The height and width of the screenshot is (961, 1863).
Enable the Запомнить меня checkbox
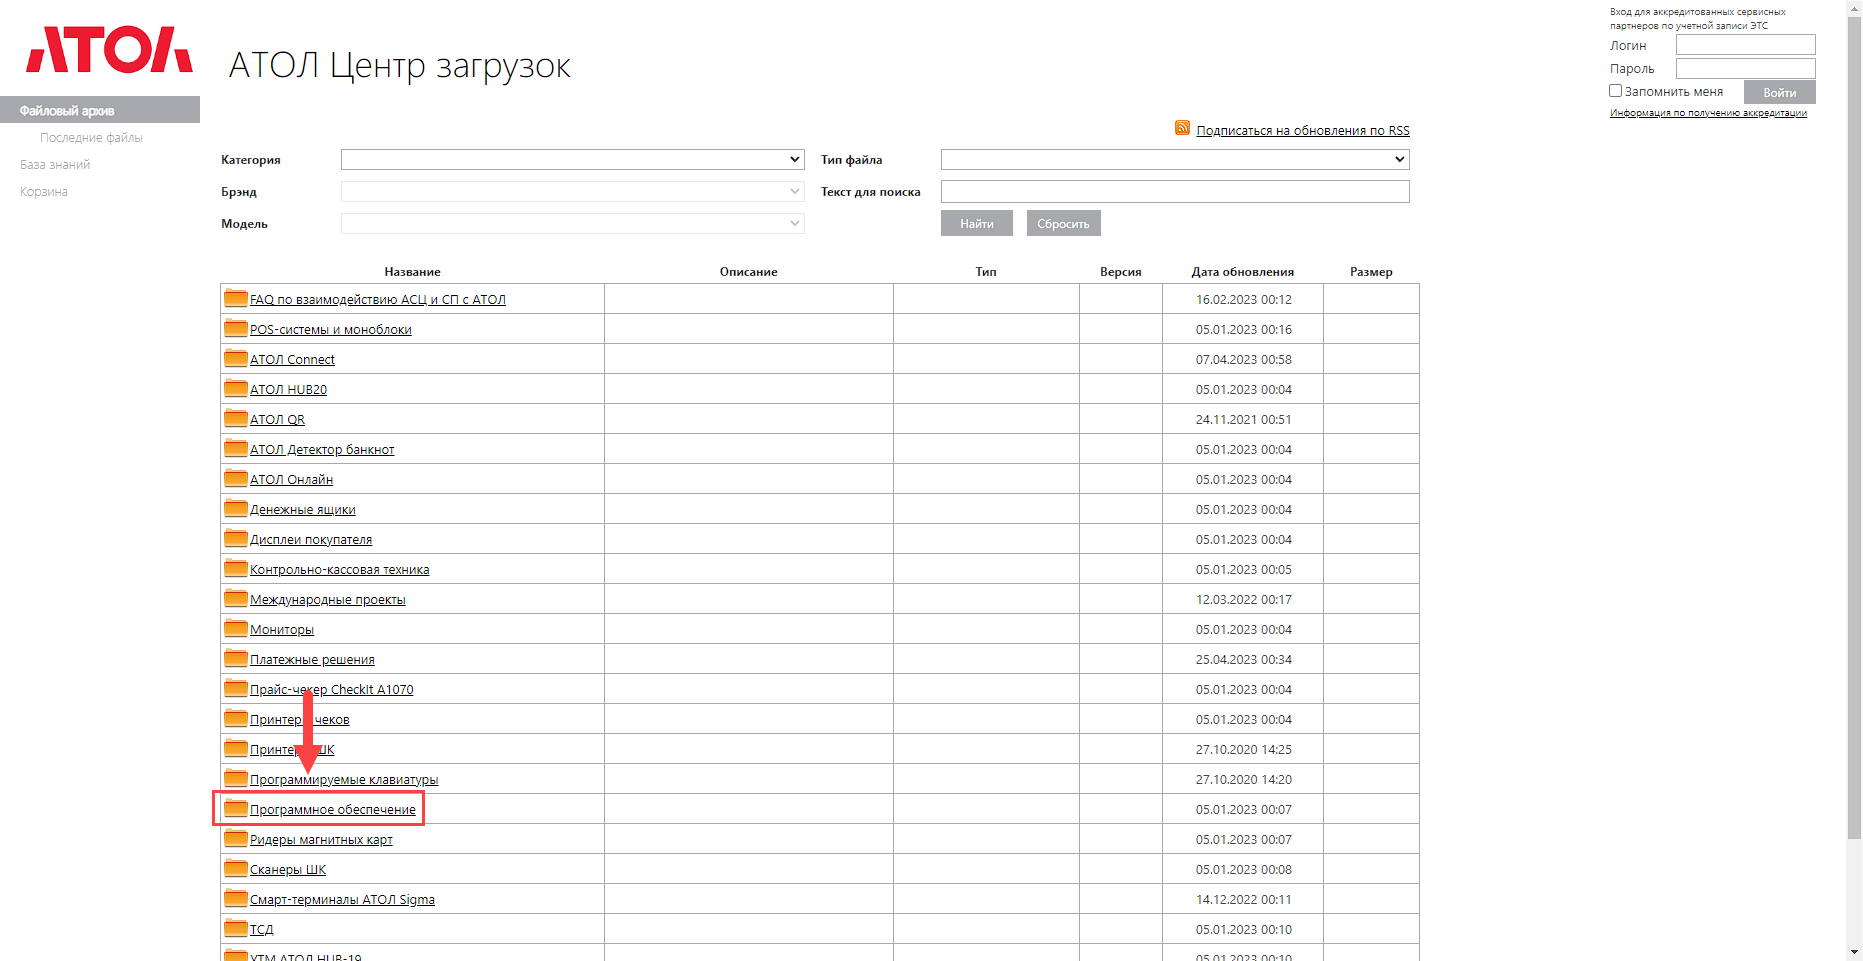point(1615,91)
